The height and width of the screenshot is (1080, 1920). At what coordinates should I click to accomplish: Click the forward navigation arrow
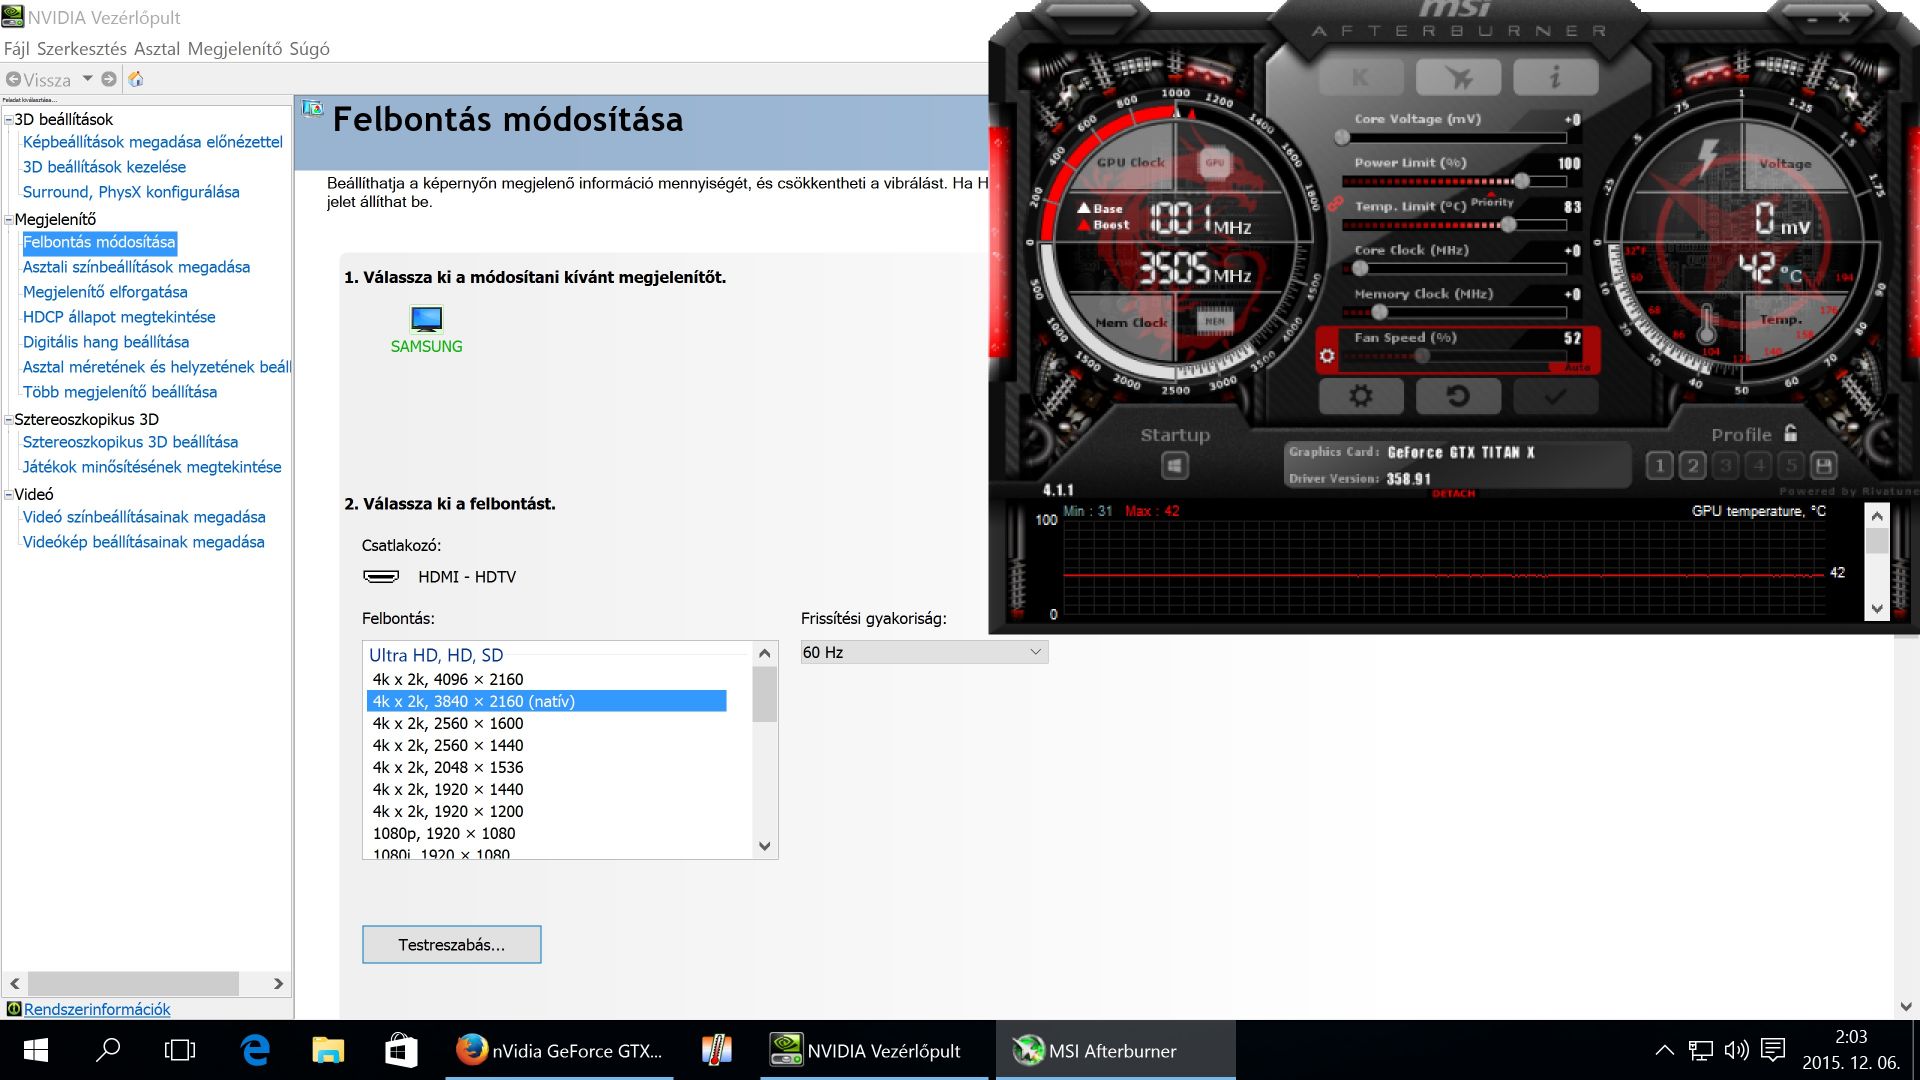[109, 79]
